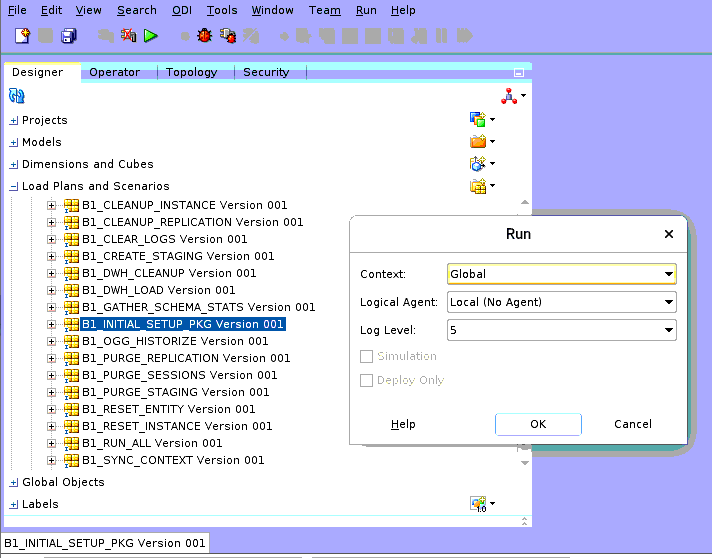712x558 pixels.
Task: Open the Labels icon menu
Action: (x=482, y=504)
